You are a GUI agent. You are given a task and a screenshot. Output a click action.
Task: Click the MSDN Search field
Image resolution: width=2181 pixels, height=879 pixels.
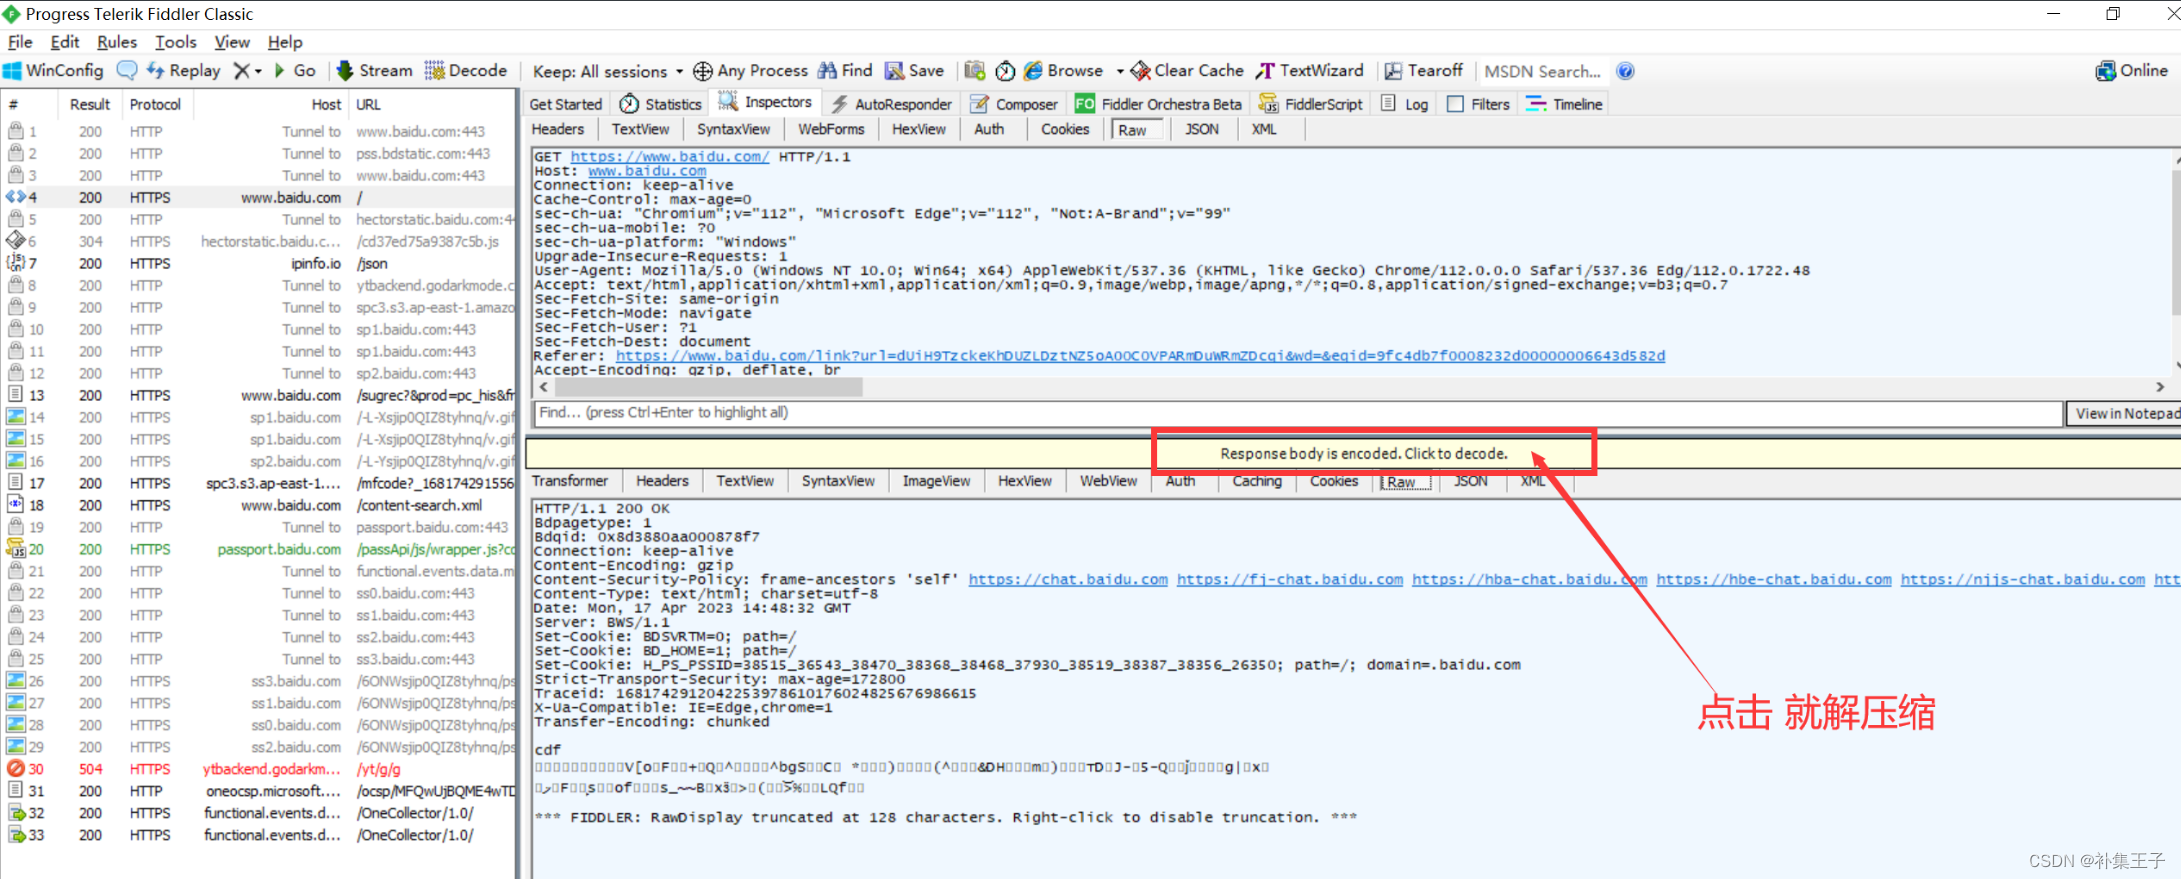(x=1543, y=72)
